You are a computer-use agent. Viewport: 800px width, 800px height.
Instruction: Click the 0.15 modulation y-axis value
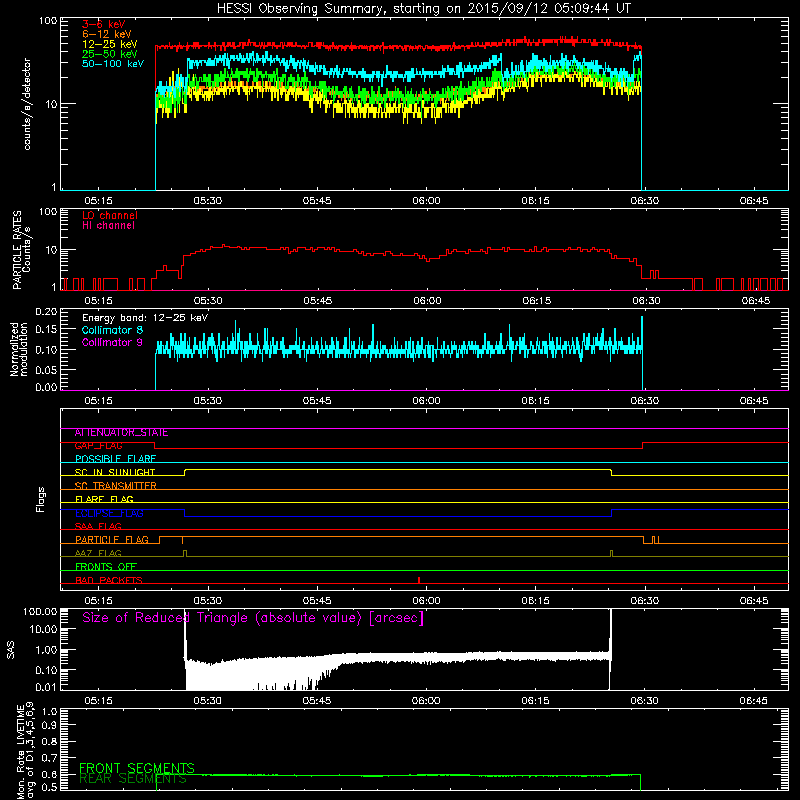tap(46, 330)
